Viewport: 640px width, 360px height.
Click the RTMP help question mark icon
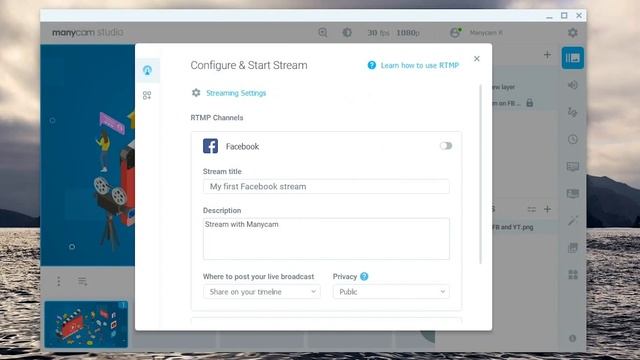pyautogui.click(x=371, y=65)
